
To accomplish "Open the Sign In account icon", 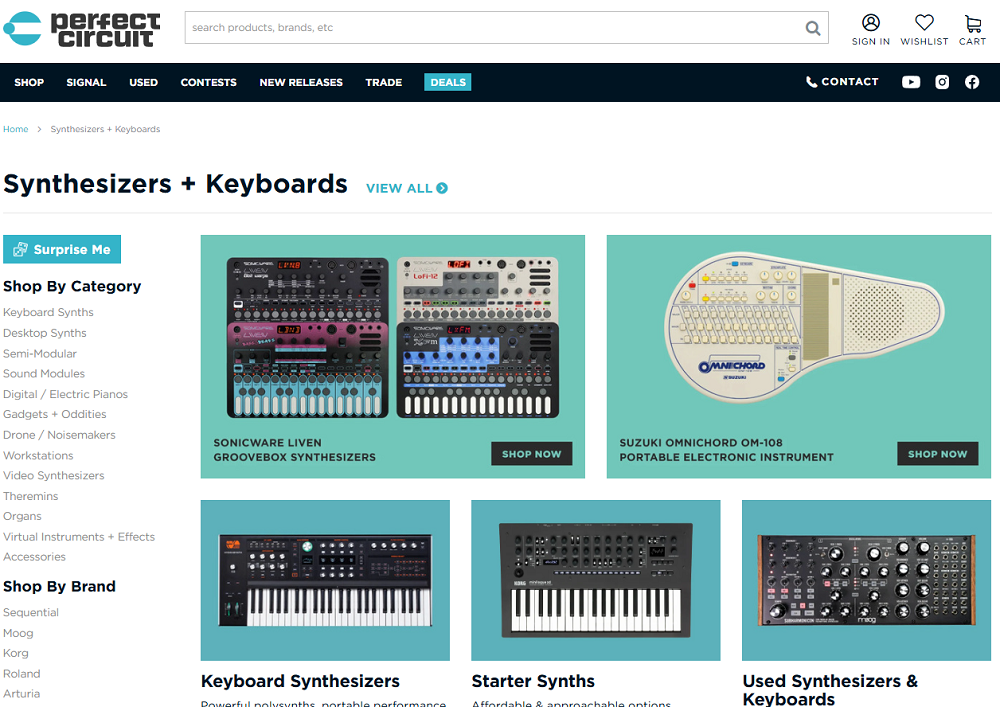I will coord(871,30).
